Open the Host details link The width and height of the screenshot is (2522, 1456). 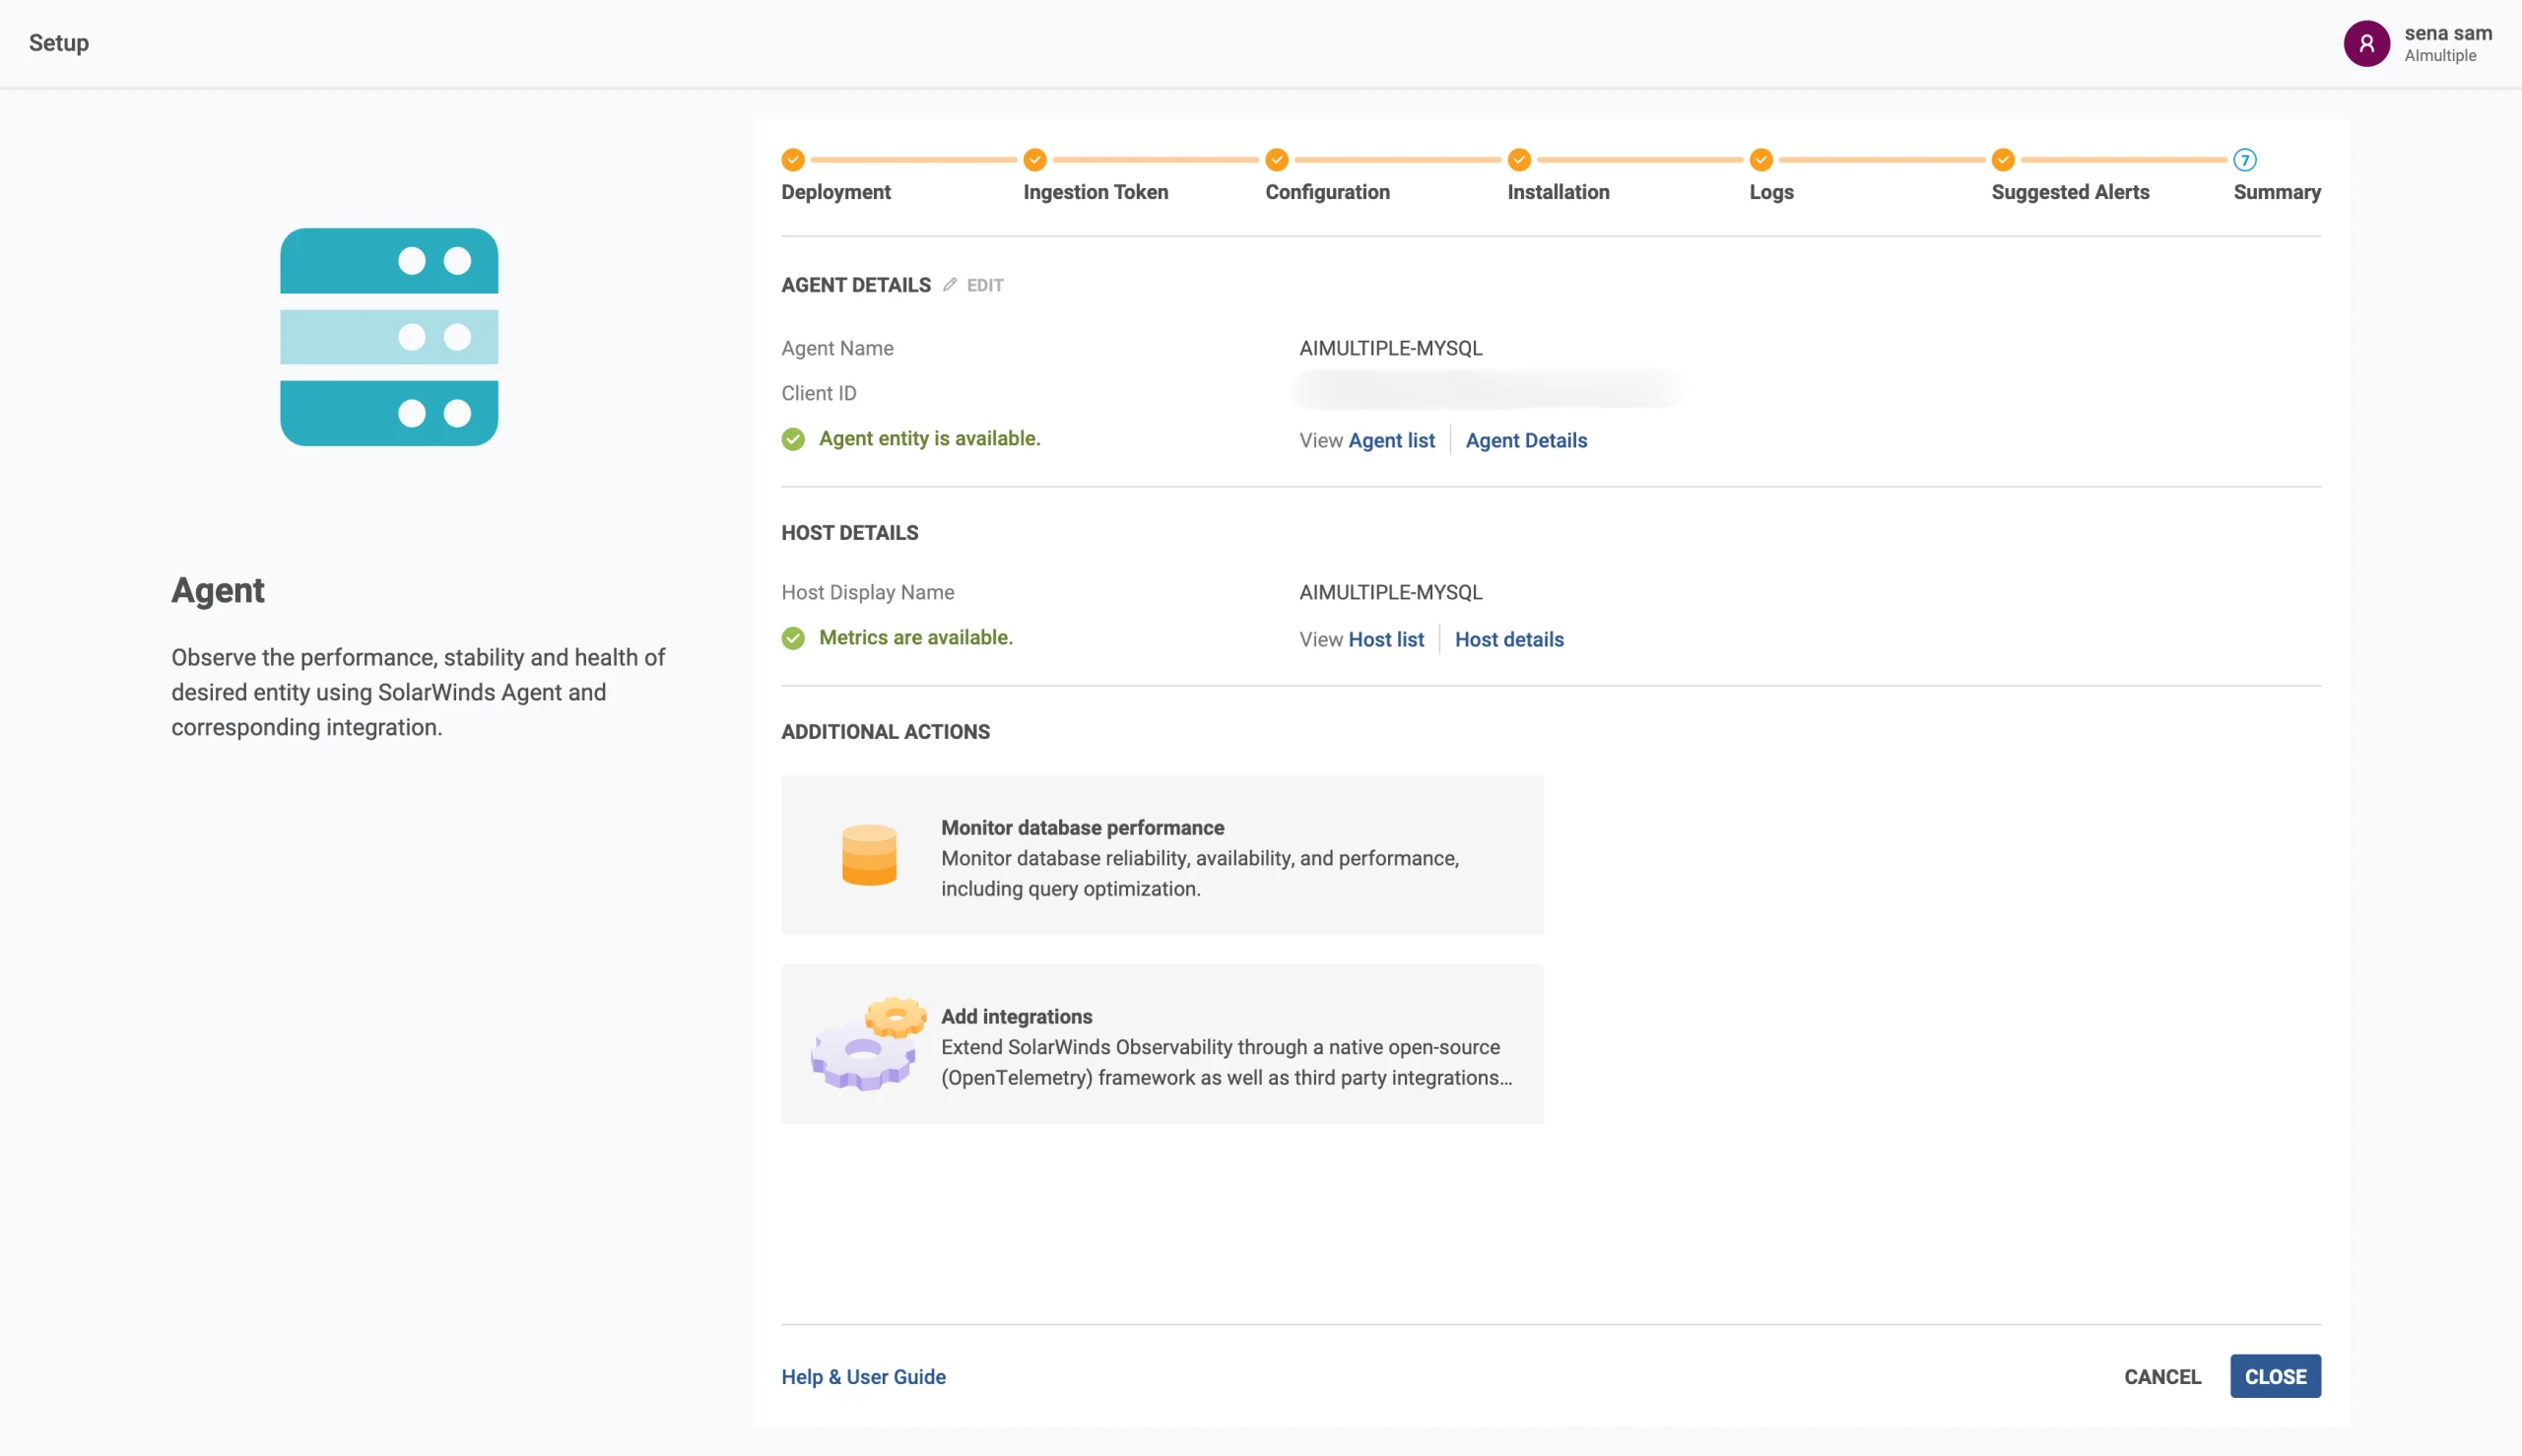click(1509, 640)
